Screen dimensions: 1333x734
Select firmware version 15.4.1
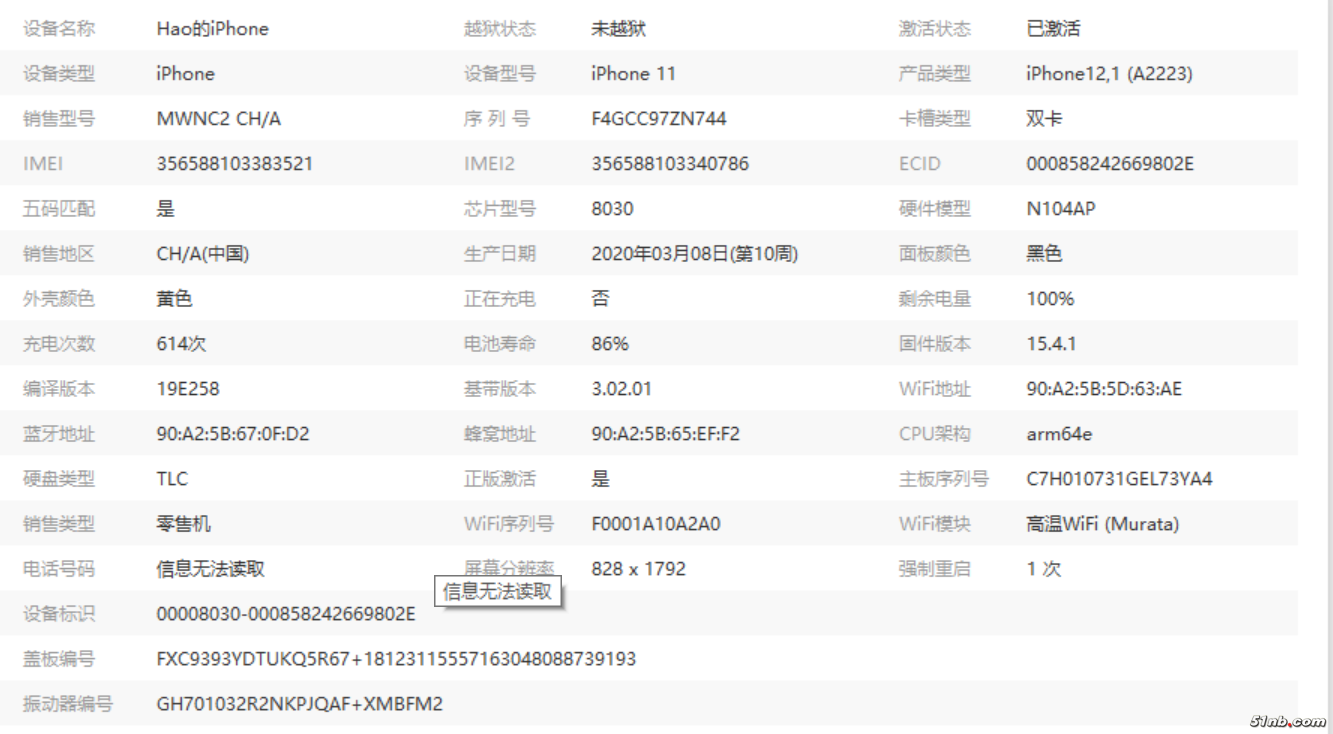click(1050, 344)
